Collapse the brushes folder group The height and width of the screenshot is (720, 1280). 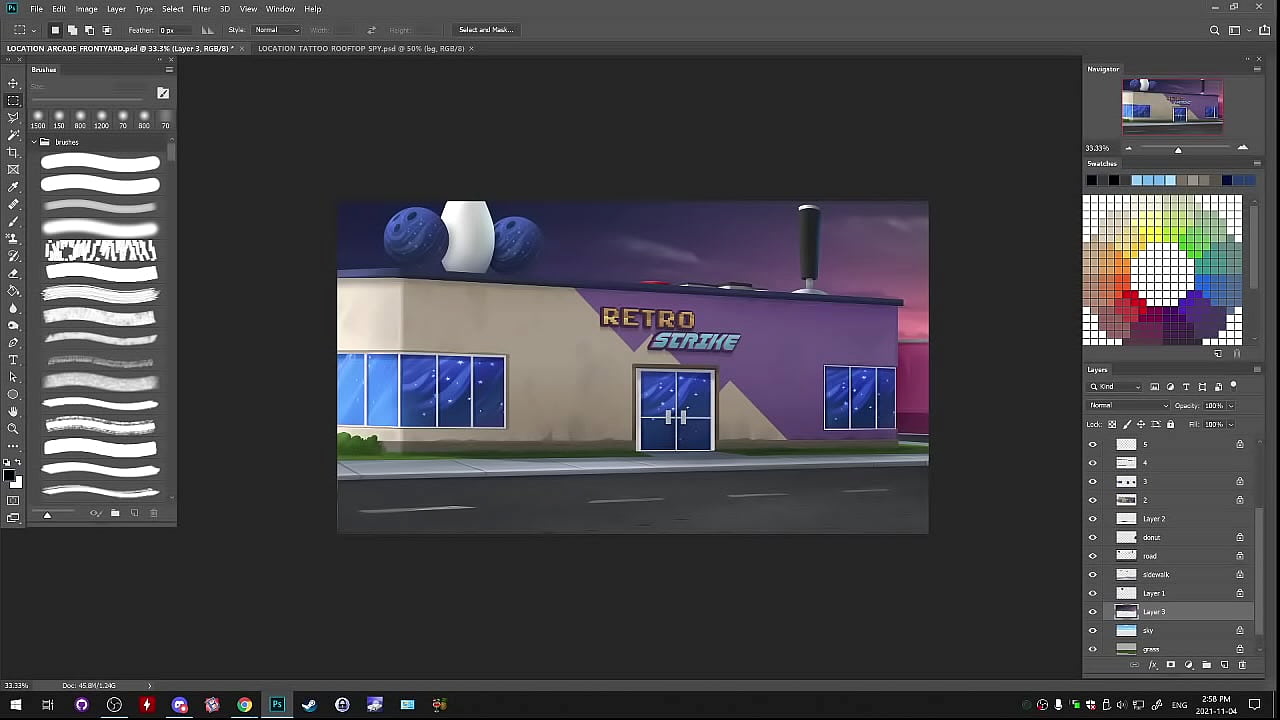33,142
